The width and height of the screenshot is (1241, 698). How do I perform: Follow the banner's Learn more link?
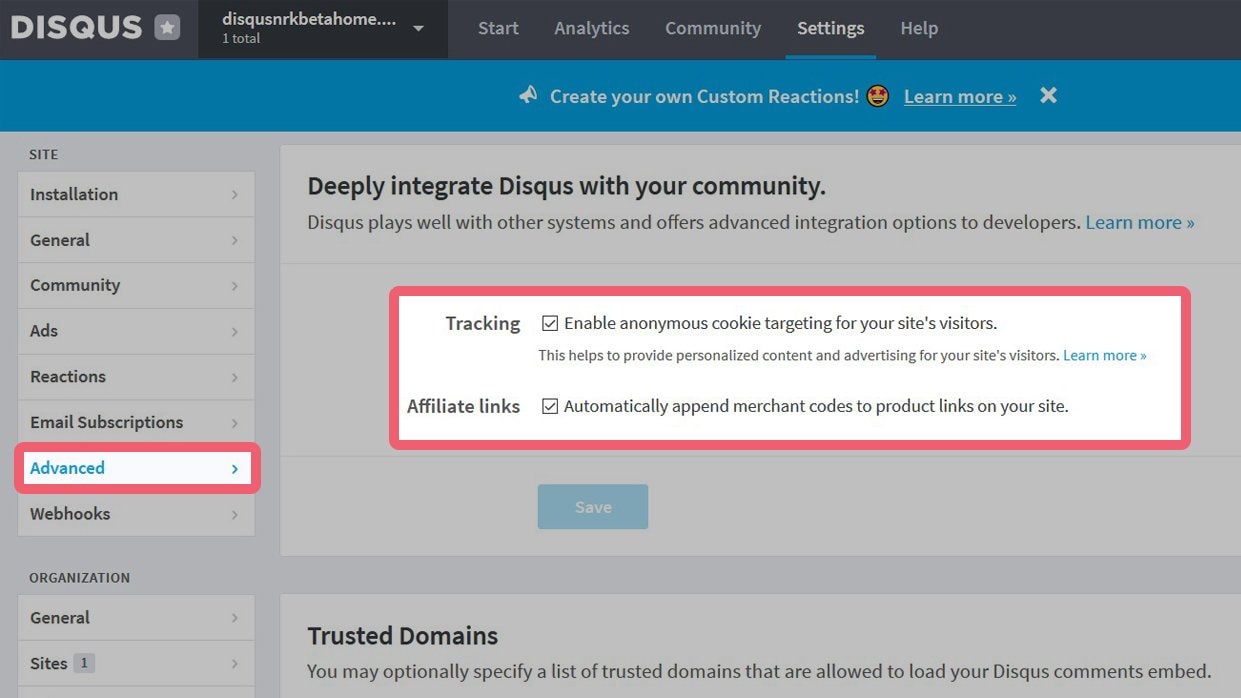(959, 96)
